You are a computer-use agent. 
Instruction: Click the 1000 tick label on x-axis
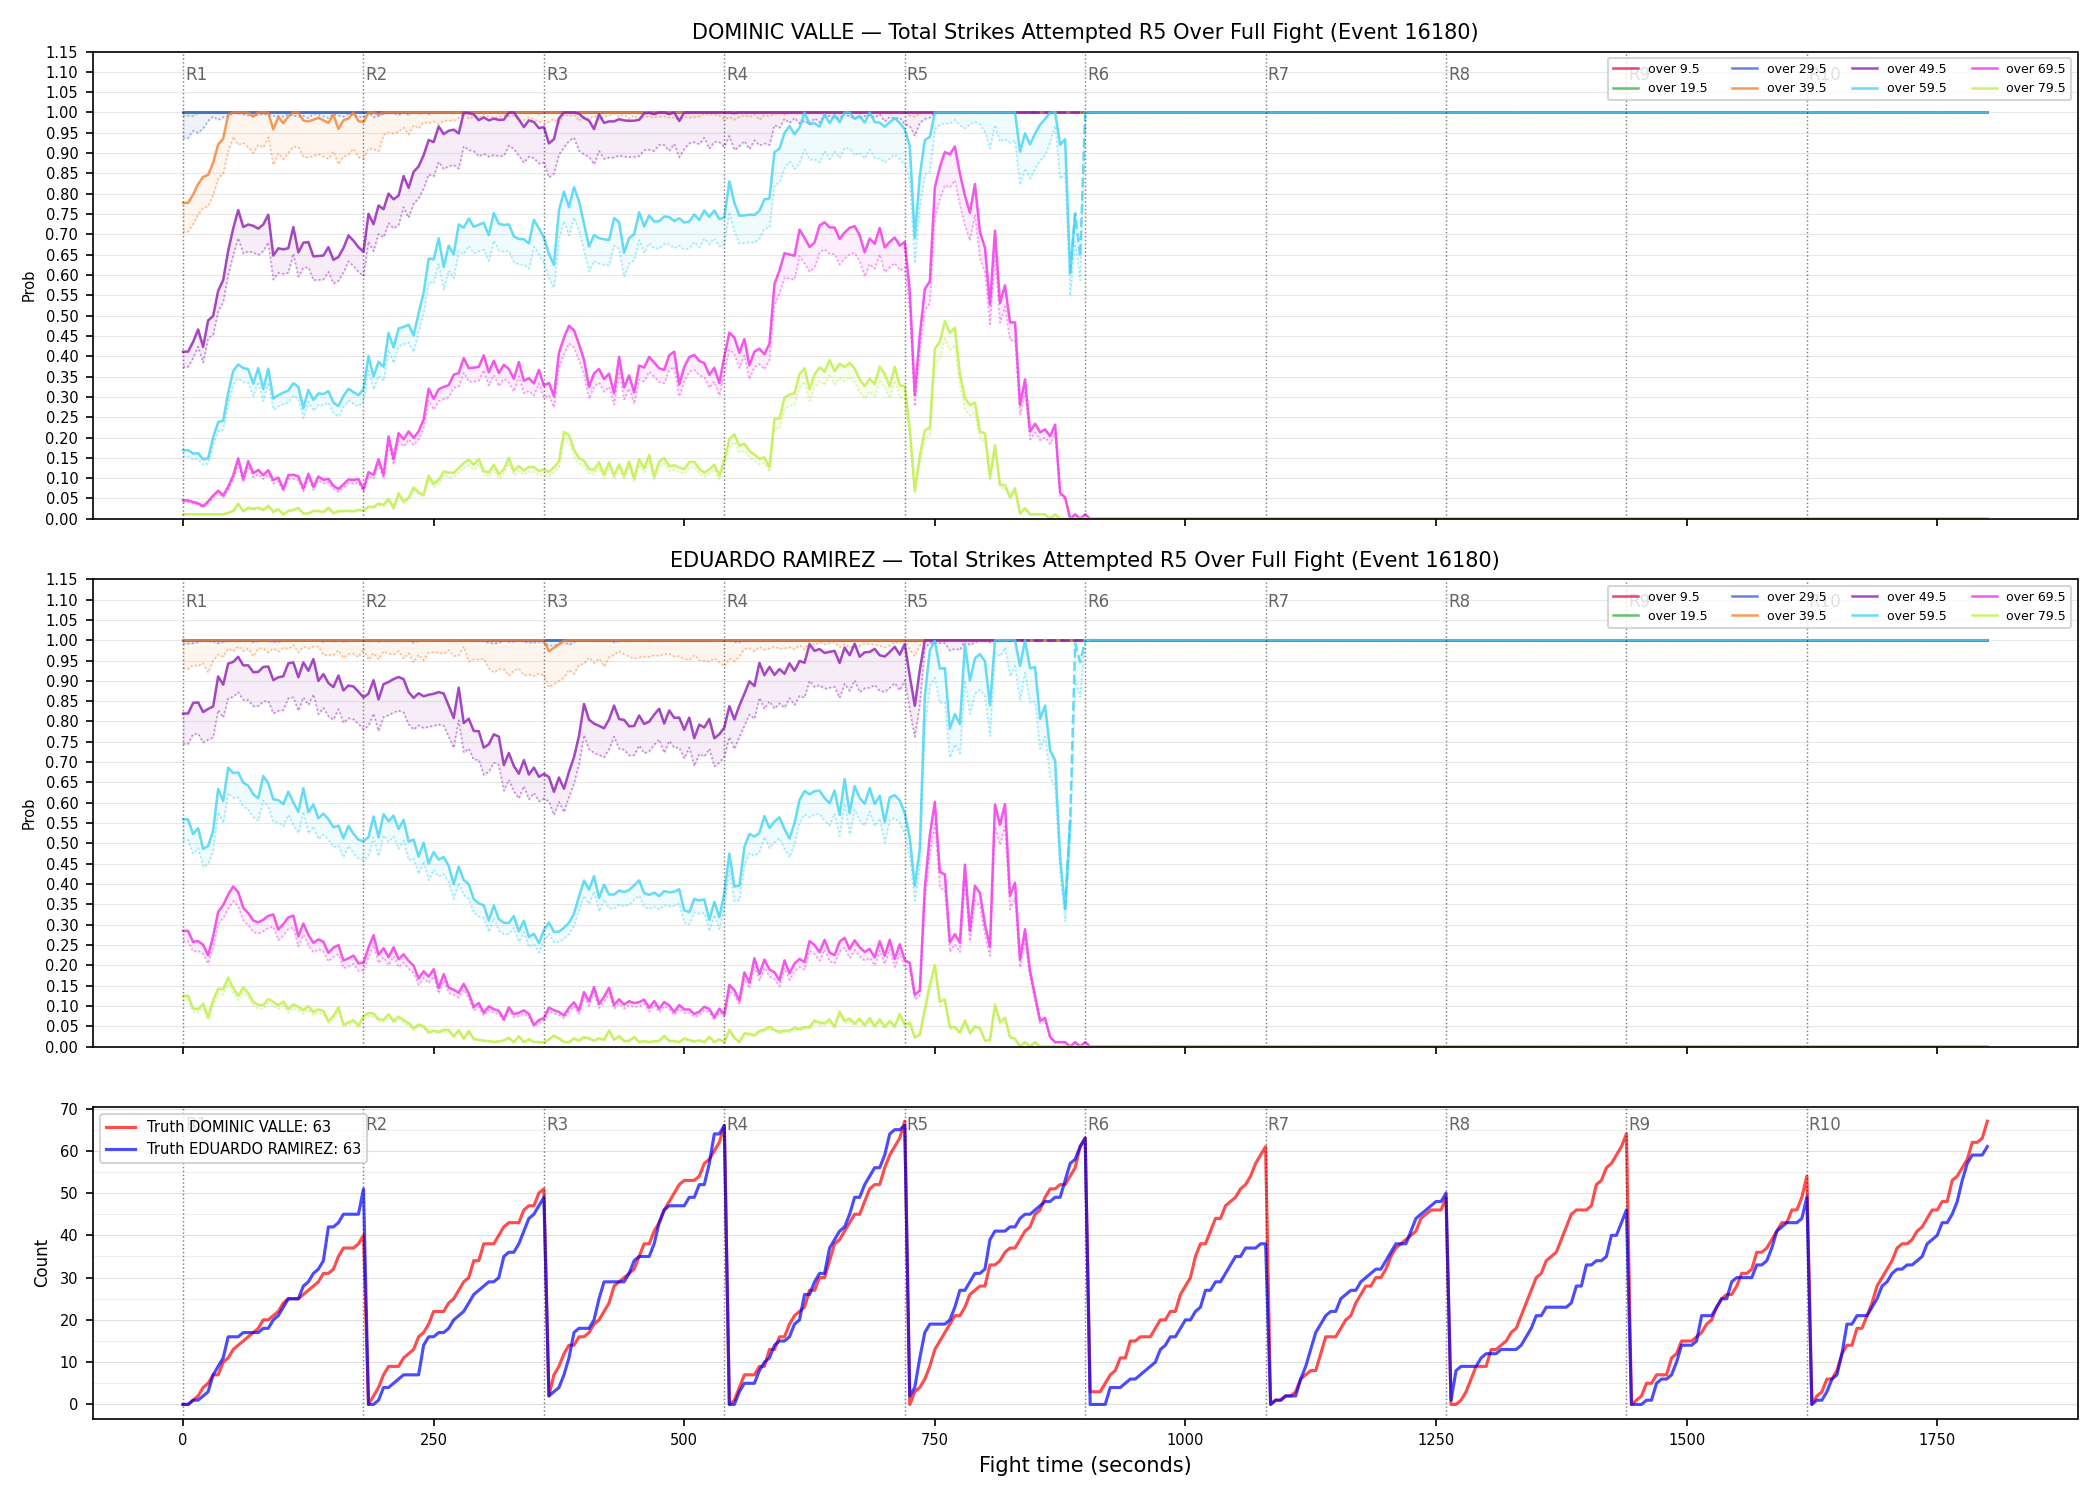click(1185, 1439)
